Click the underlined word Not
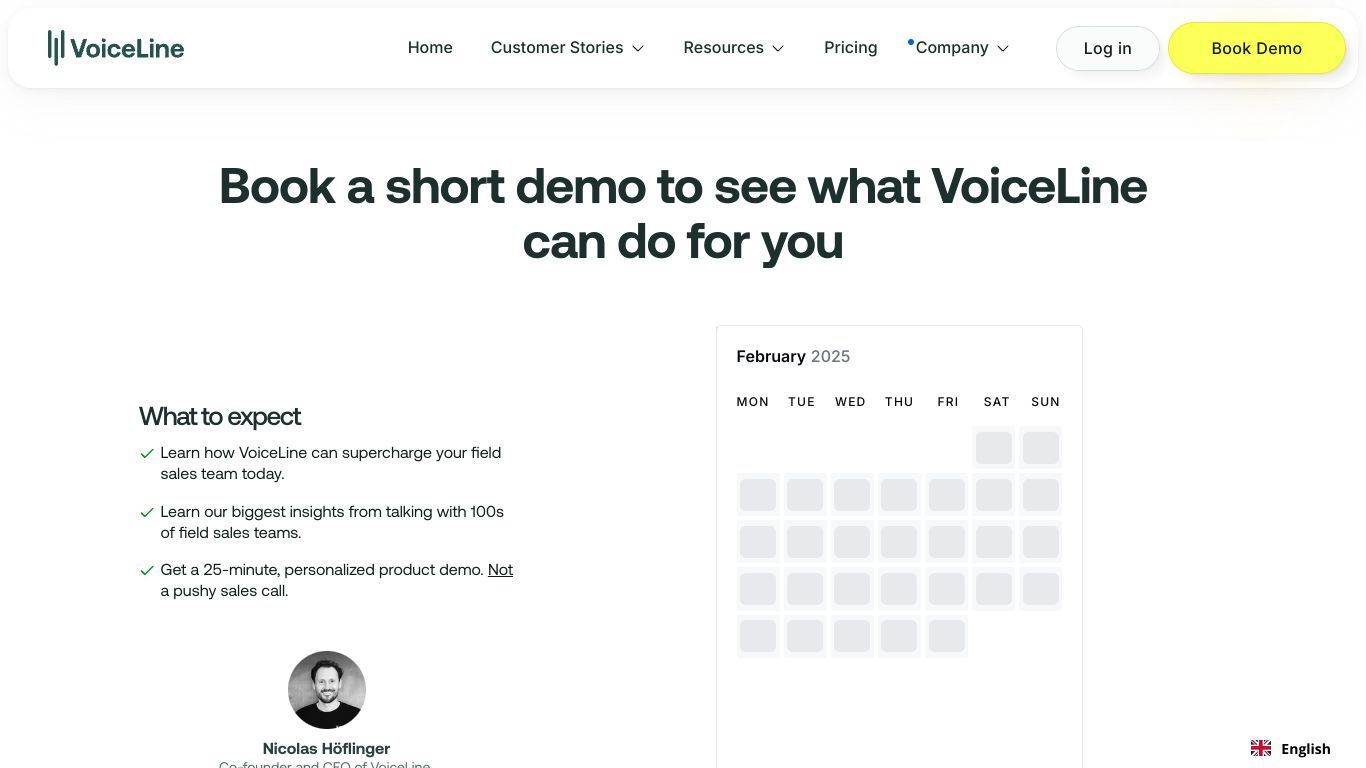Viewport: 1366px width, 768px height. 500,570
